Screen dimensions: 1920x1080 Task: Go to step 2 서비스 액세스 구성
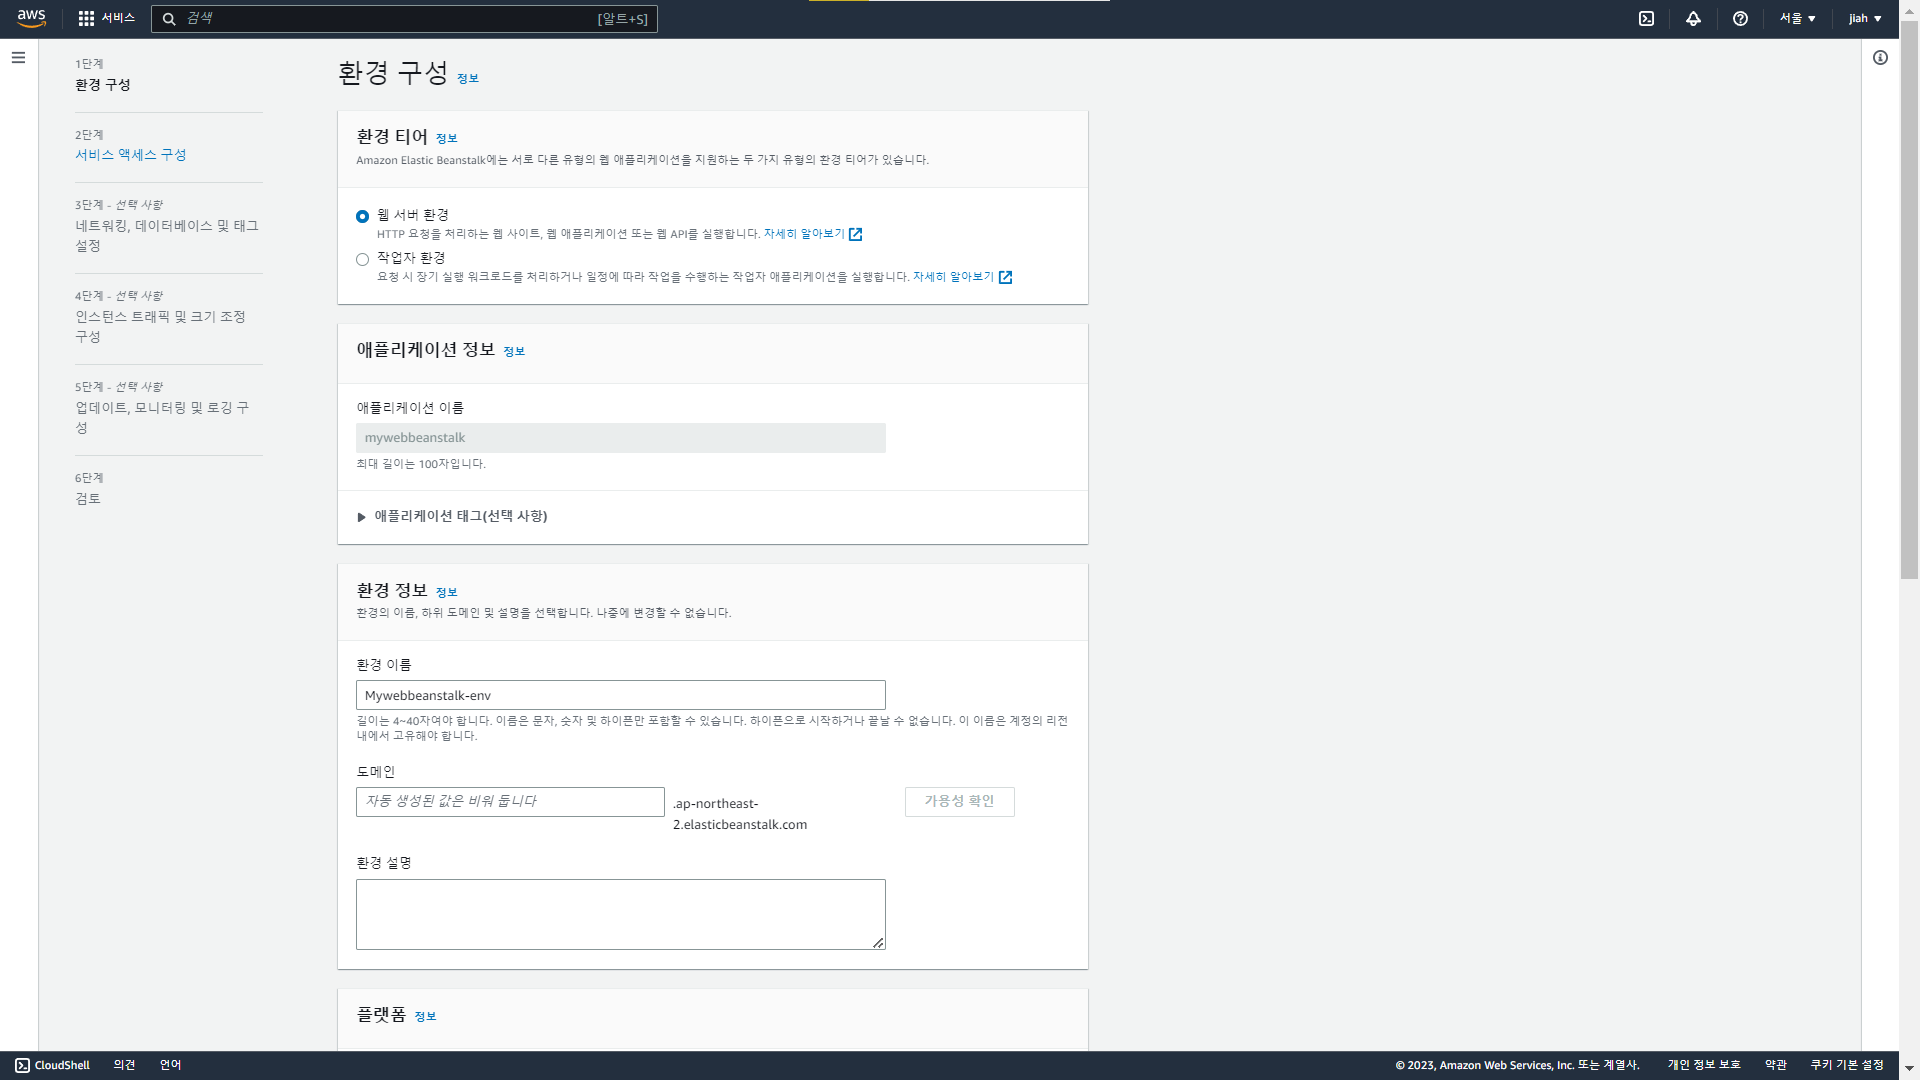pos(131,155)
